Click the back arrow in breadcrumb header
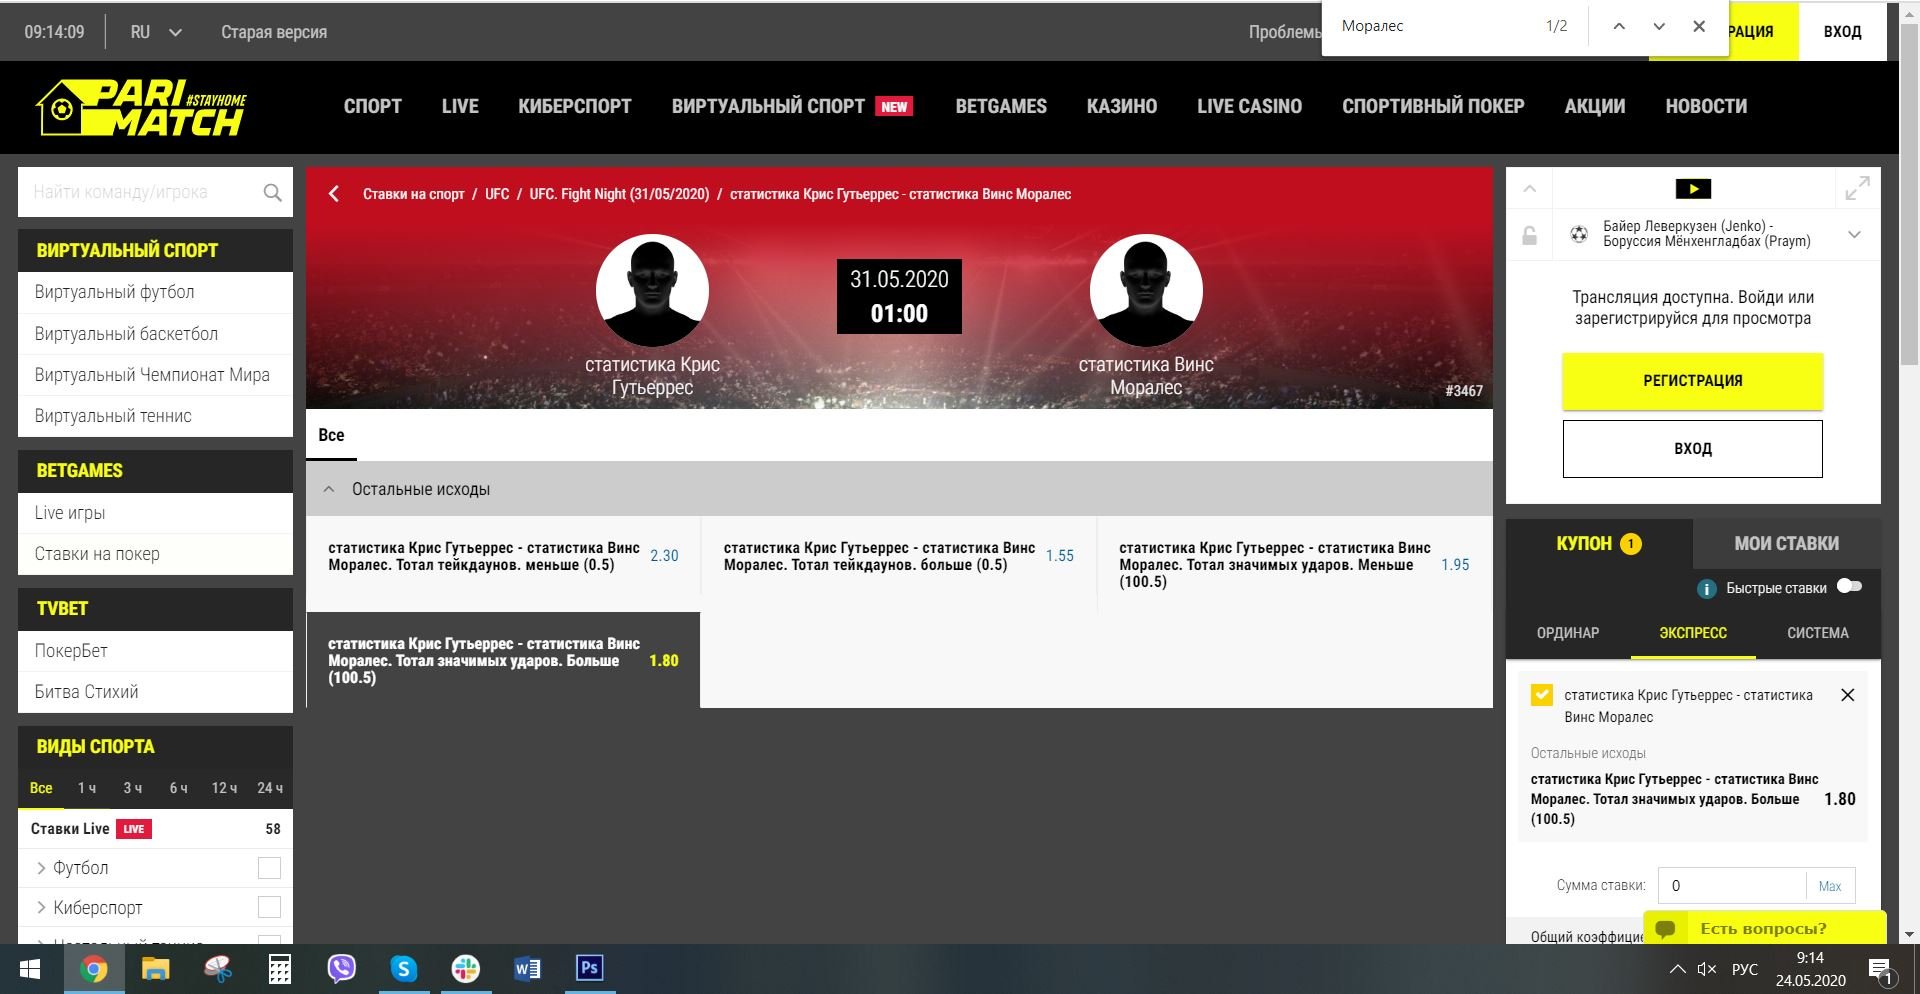1920x994 pixels. [334, 194]
